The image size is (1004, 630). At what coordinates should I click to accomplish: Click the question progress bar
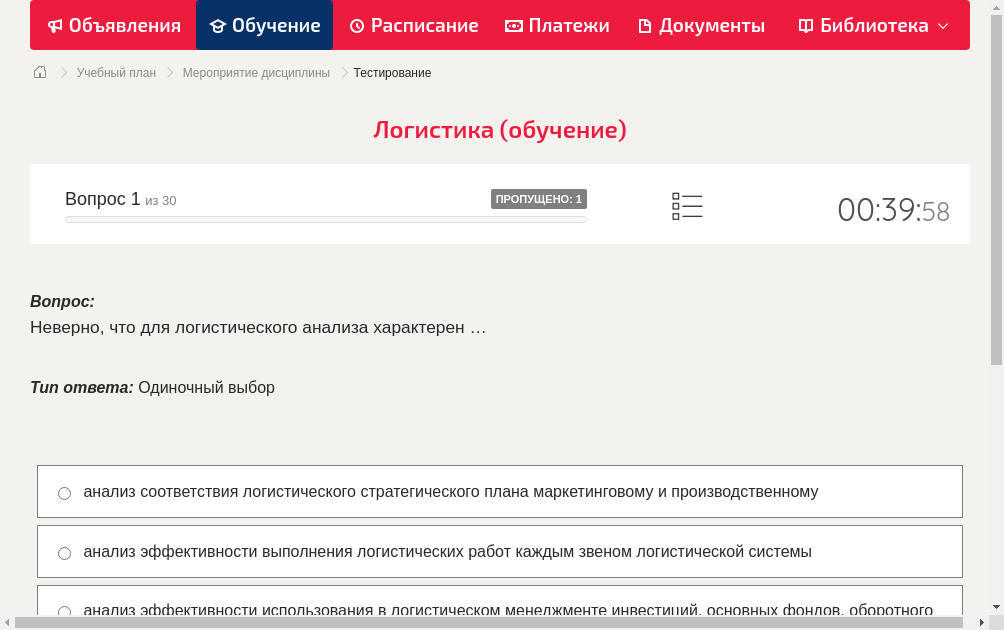click(x=326, y=219)
